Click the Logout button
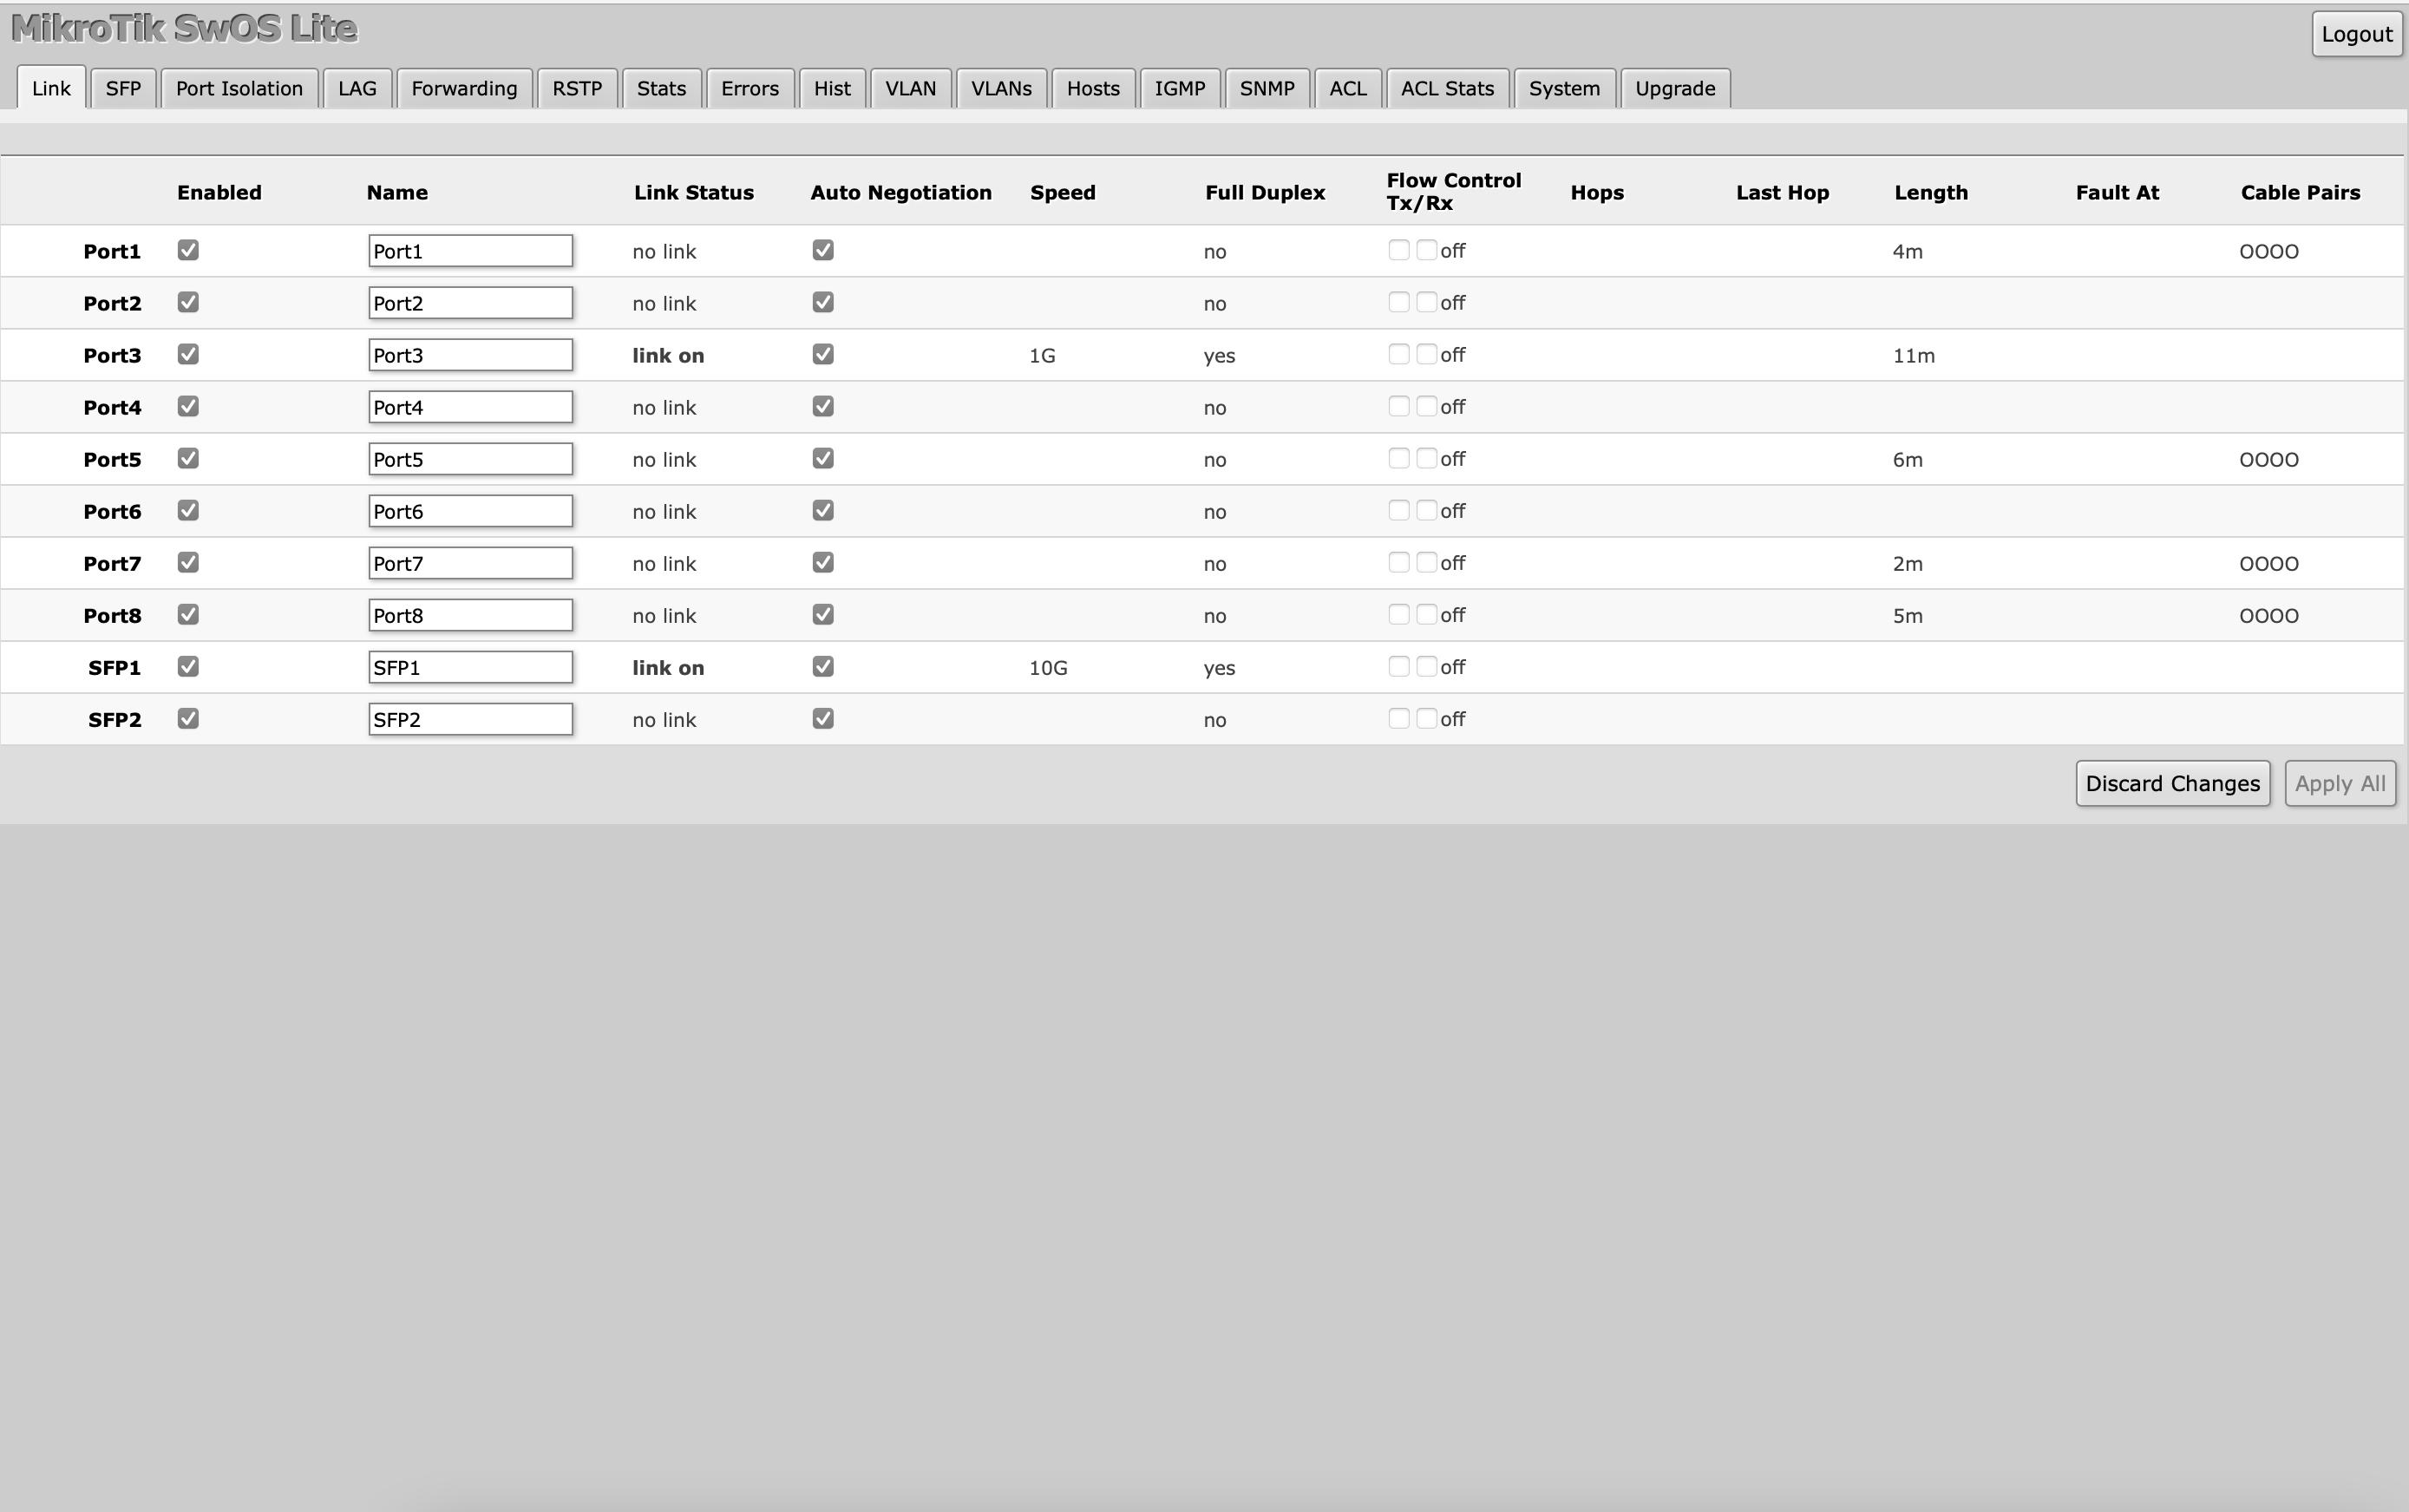 [x=2356, y=34]
